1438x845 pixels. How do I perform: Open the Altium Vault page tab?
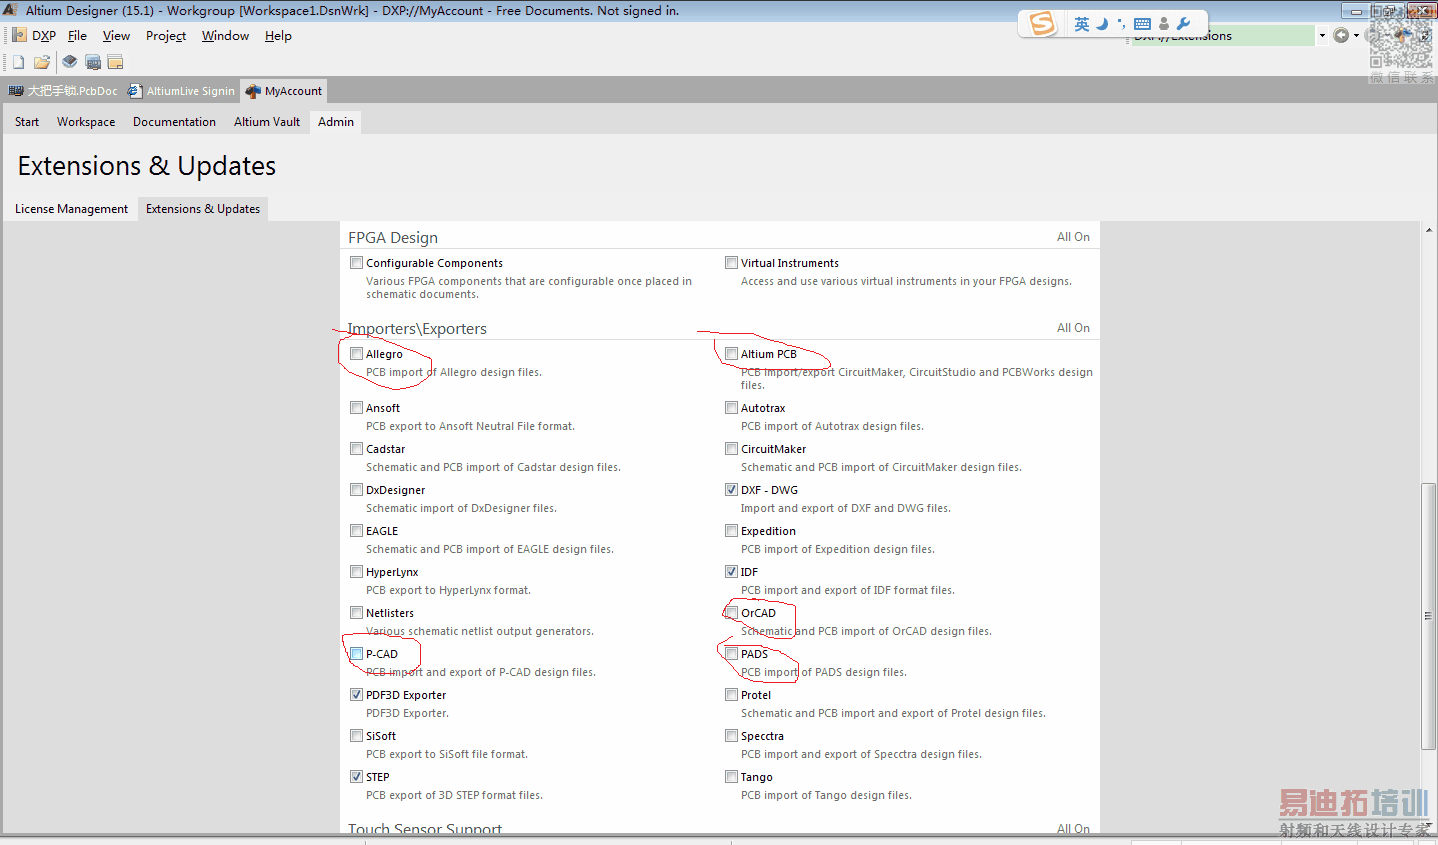[x=267, y=122]
